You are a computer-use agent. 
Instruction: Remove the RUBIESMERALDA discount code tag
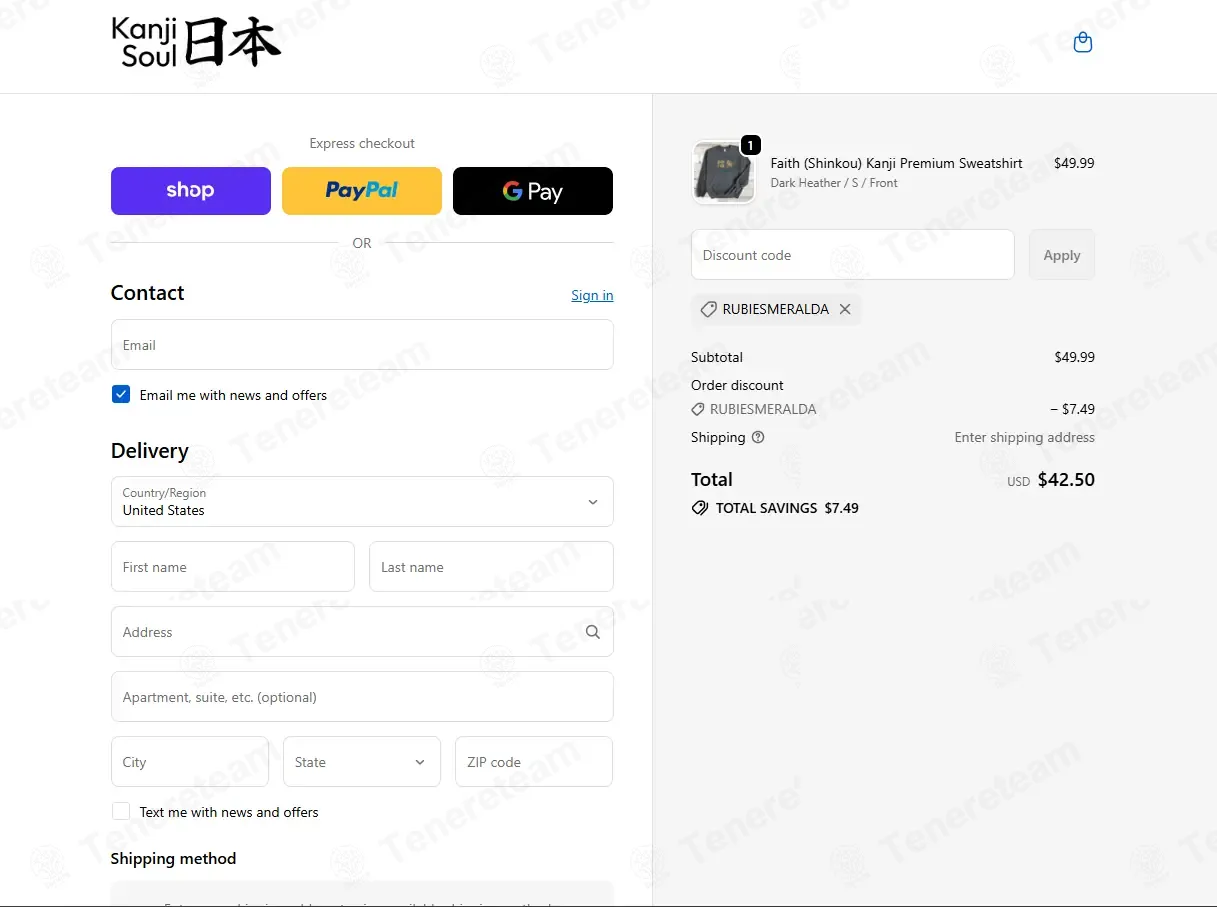click(845, 309)
